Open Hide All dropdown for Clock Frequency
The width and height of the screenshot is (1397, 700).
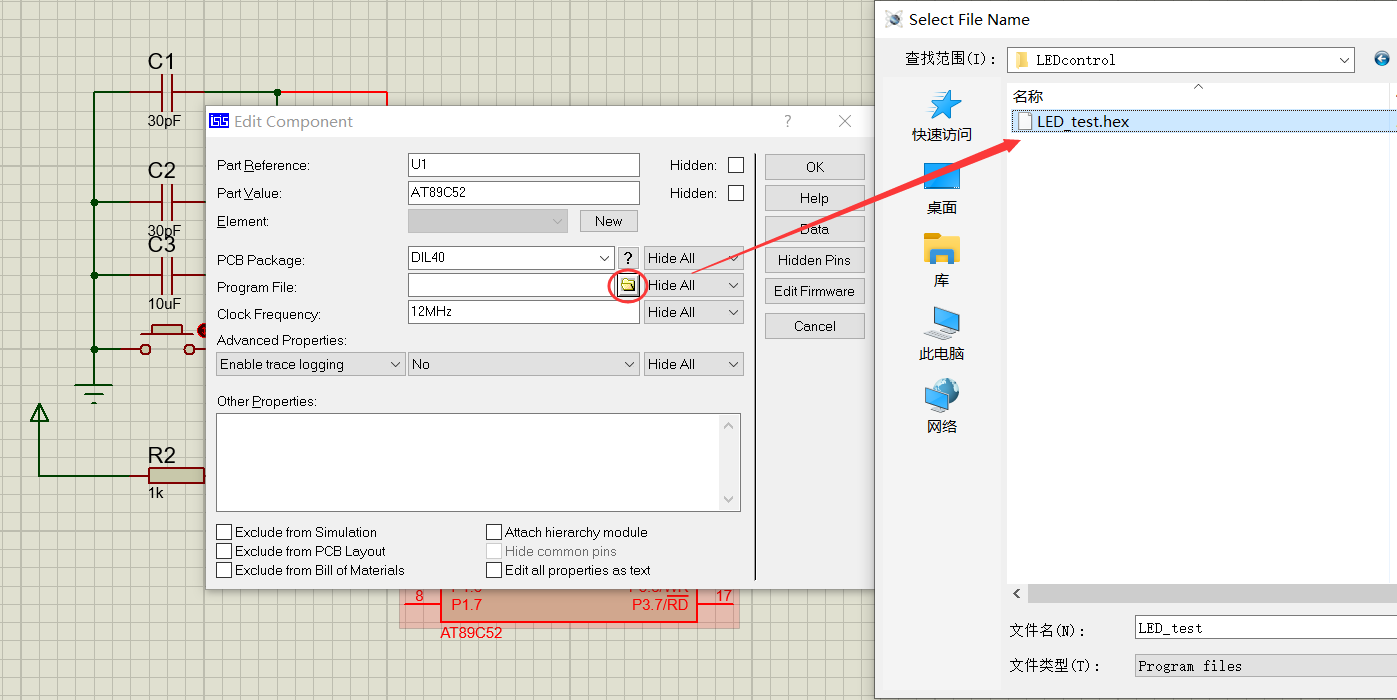click(x=694, y=312)
